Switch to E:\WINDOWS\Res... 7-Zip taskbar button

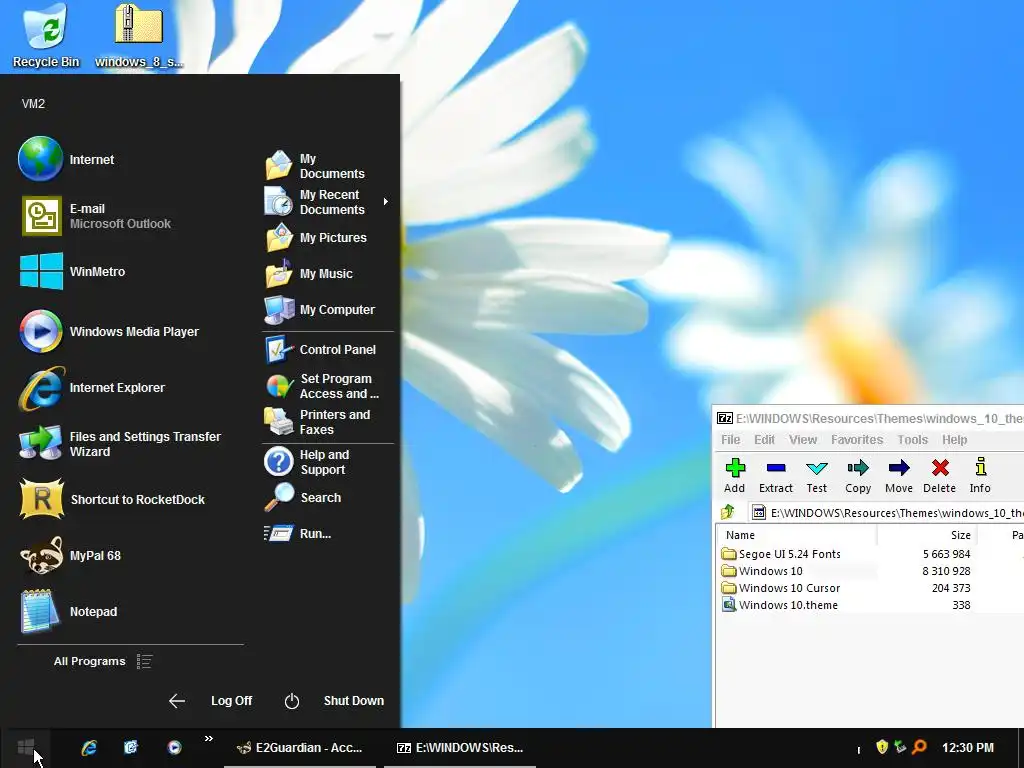point(460,748)
